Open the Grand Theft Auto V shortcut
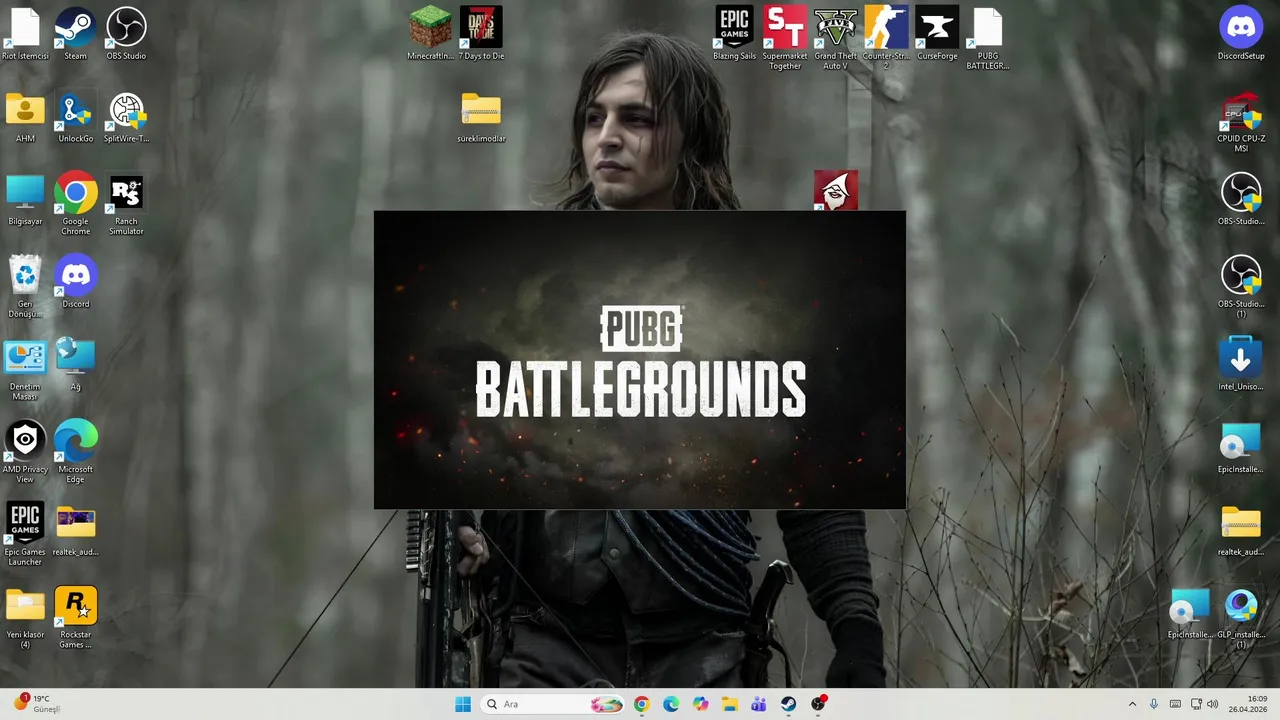The width and height of the screenshot is (1280, 720). click(x=835, y=38)
